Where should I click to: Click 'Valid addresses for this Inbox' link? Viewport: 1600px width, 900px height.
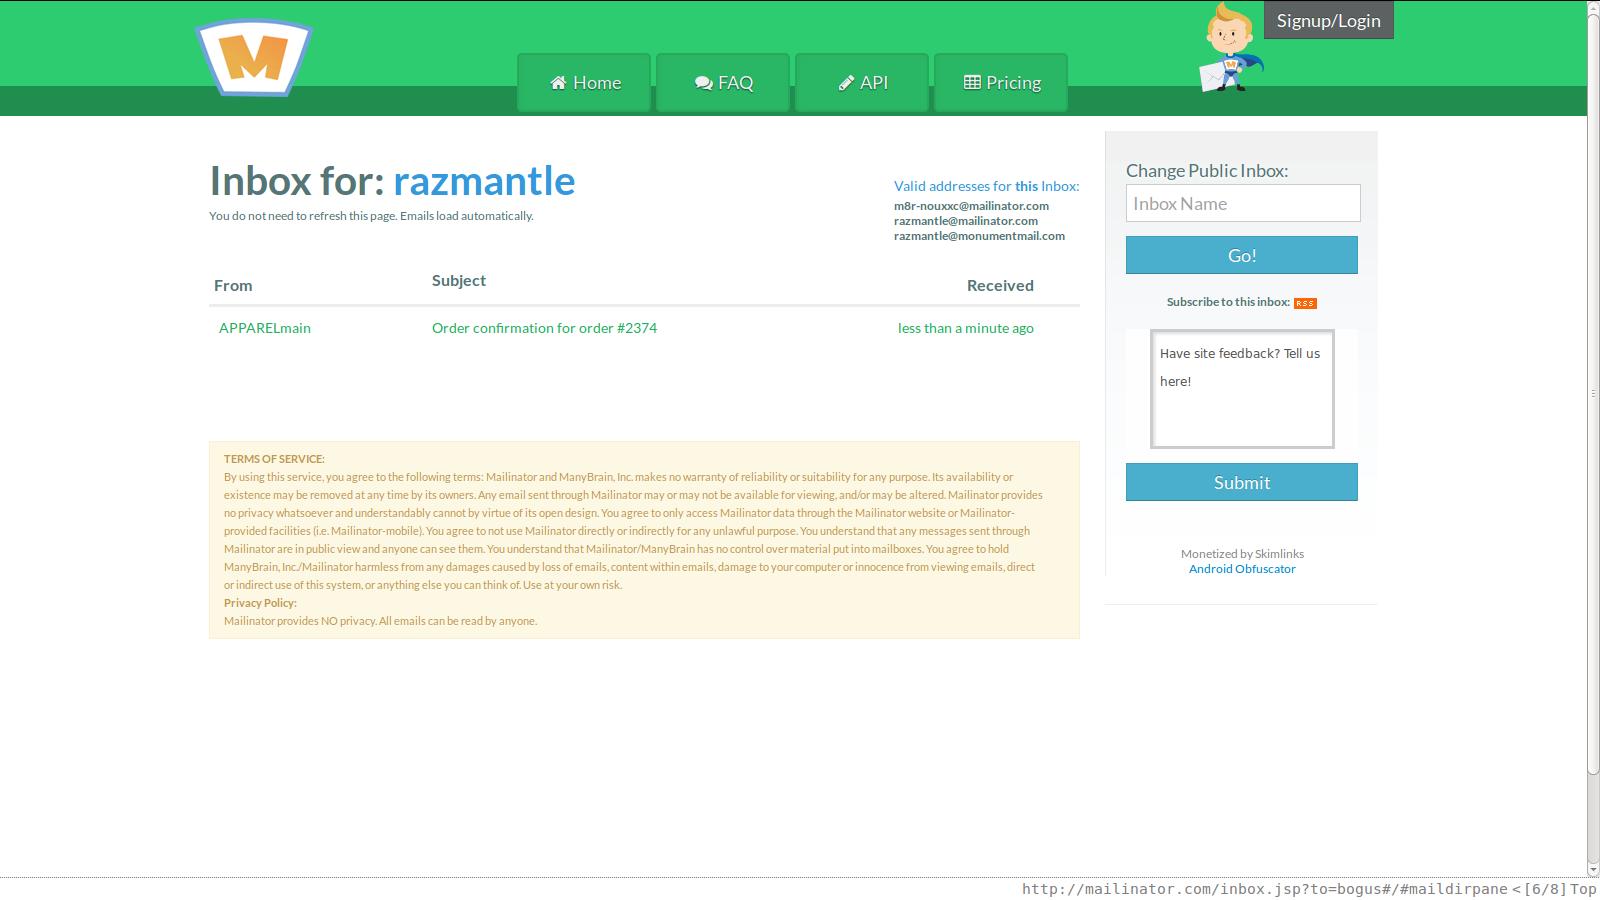coord(987,186)
